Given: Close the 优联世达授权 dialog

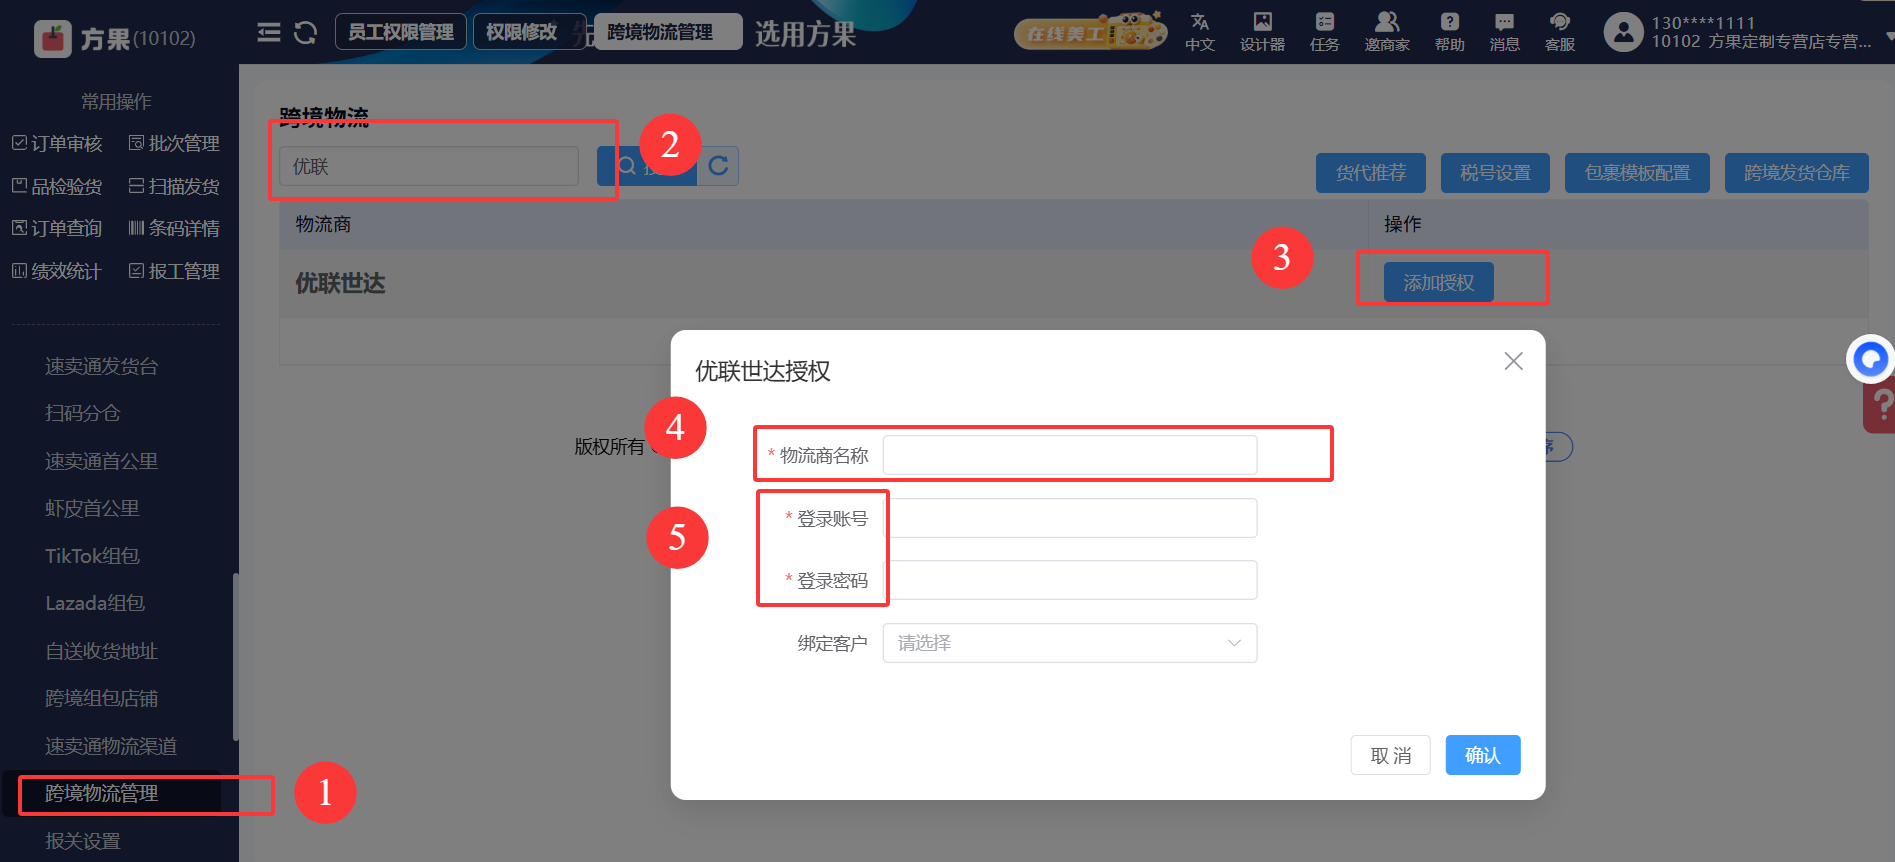Looking at the screenshot, I should (1514, 361).
